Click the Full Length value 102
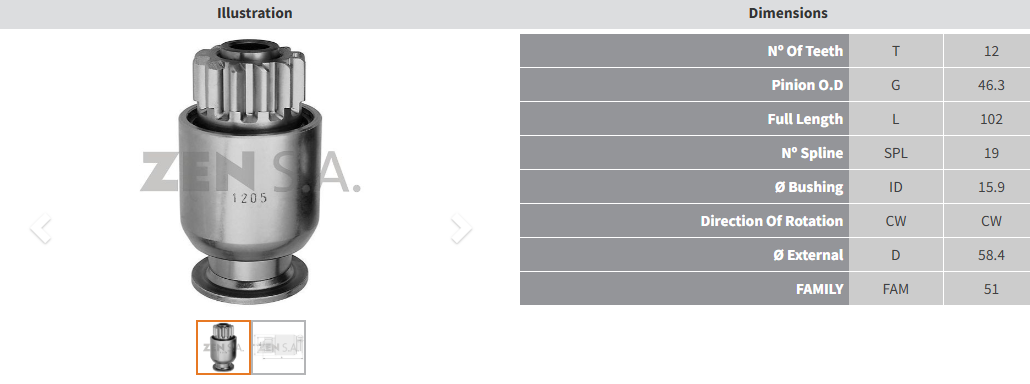1030x384 pixels. [991, 119]
